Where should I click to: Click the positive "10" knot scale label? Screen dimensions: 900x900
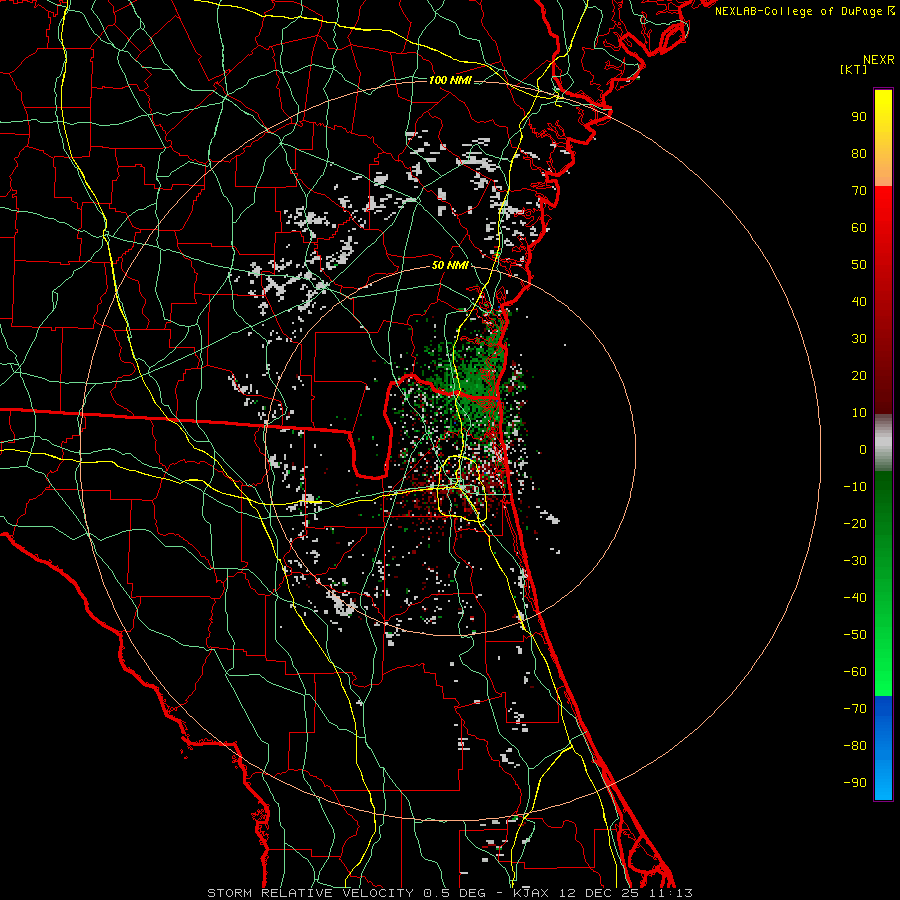[x=859, y=413]
